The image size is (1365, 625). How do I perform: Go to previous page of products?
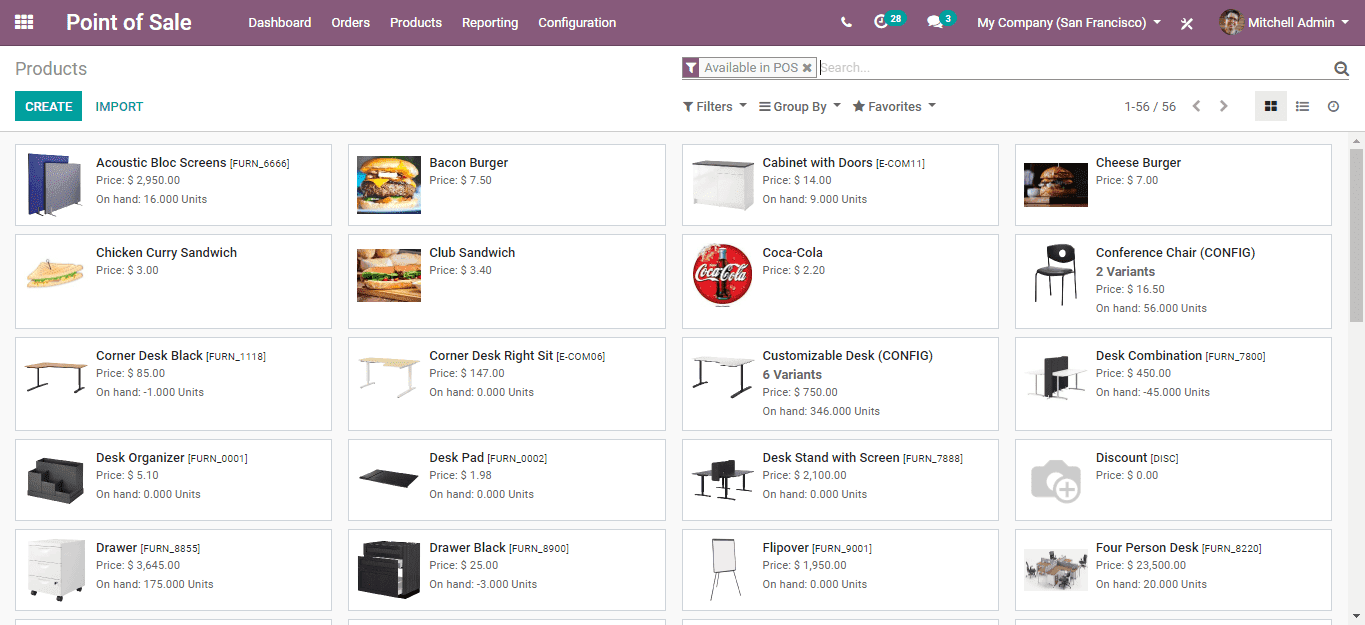click(x=1196, y=106)
